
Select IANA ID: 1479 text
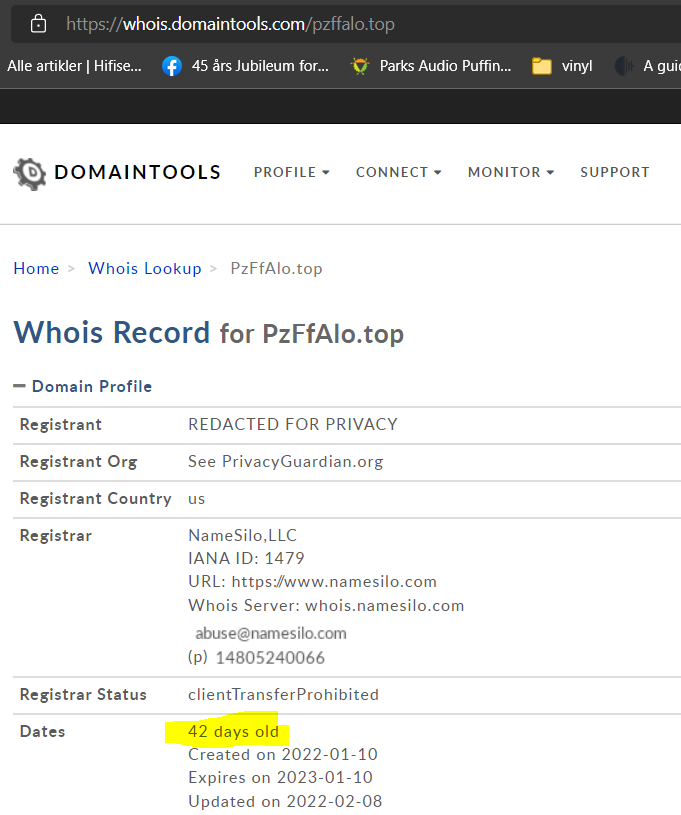[x=246, y=558]
